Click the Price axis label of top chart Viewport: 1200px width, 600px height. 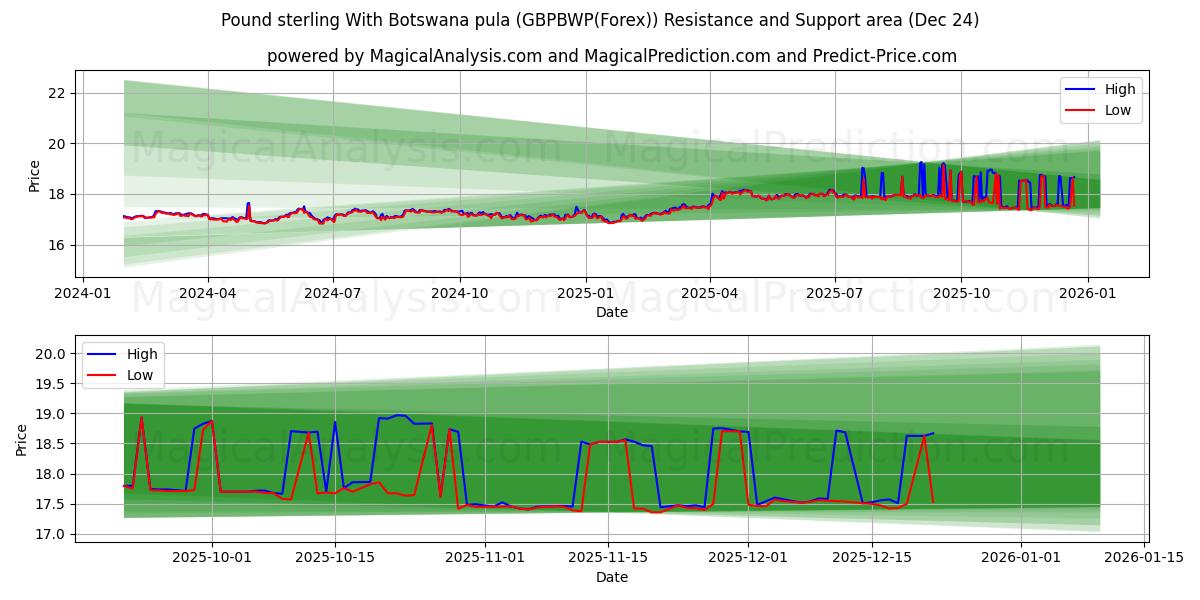click(x=34, y=172)
